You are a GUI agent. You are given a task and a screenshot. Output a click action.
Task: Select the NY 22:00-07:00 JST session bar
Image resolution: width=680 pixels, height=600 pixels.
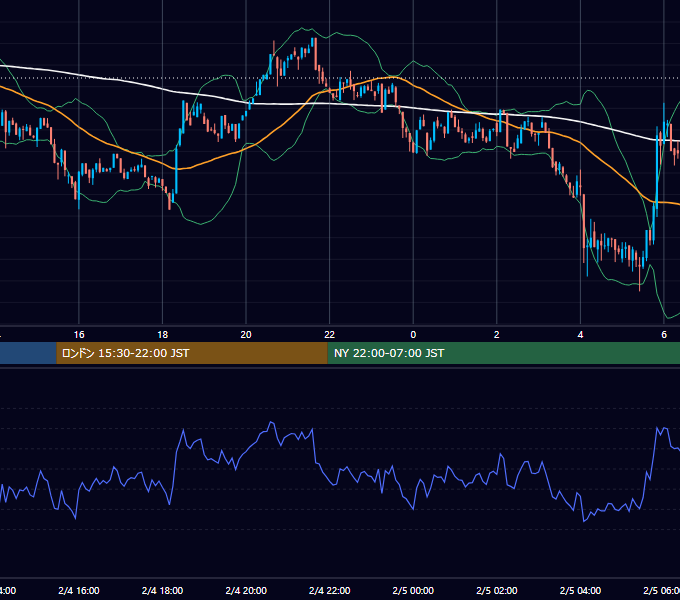tap(503, 353)
